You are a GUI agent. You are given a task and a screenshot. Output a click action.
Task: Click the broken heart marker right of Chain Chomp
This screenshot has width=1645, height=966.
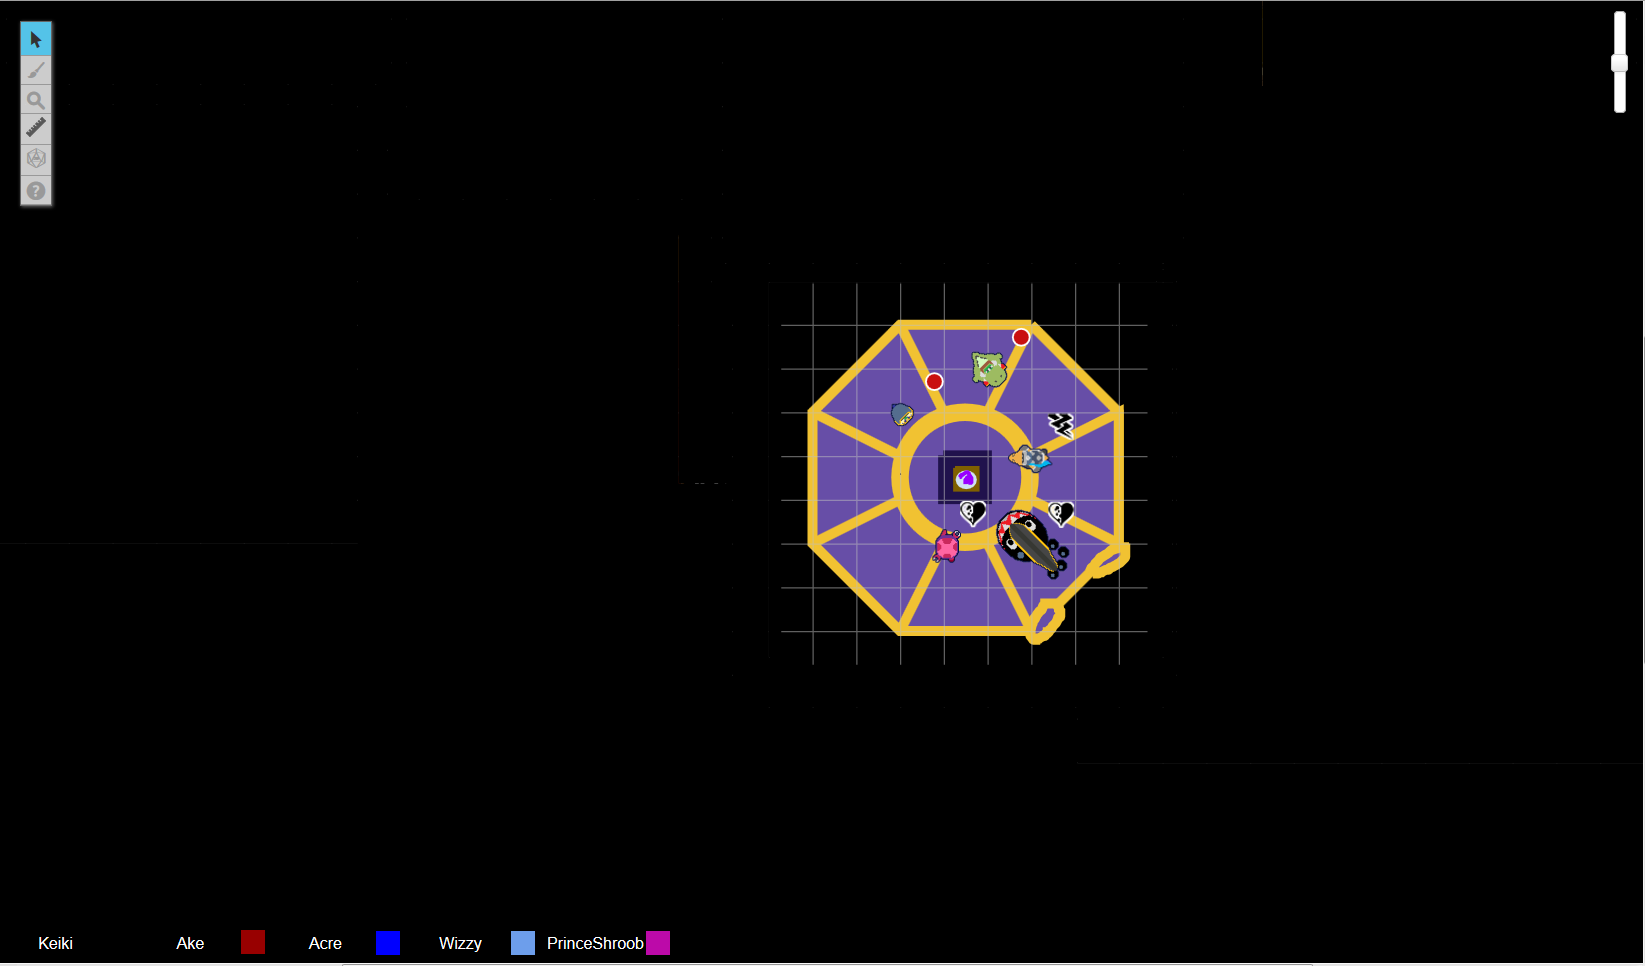(1061, 514)
